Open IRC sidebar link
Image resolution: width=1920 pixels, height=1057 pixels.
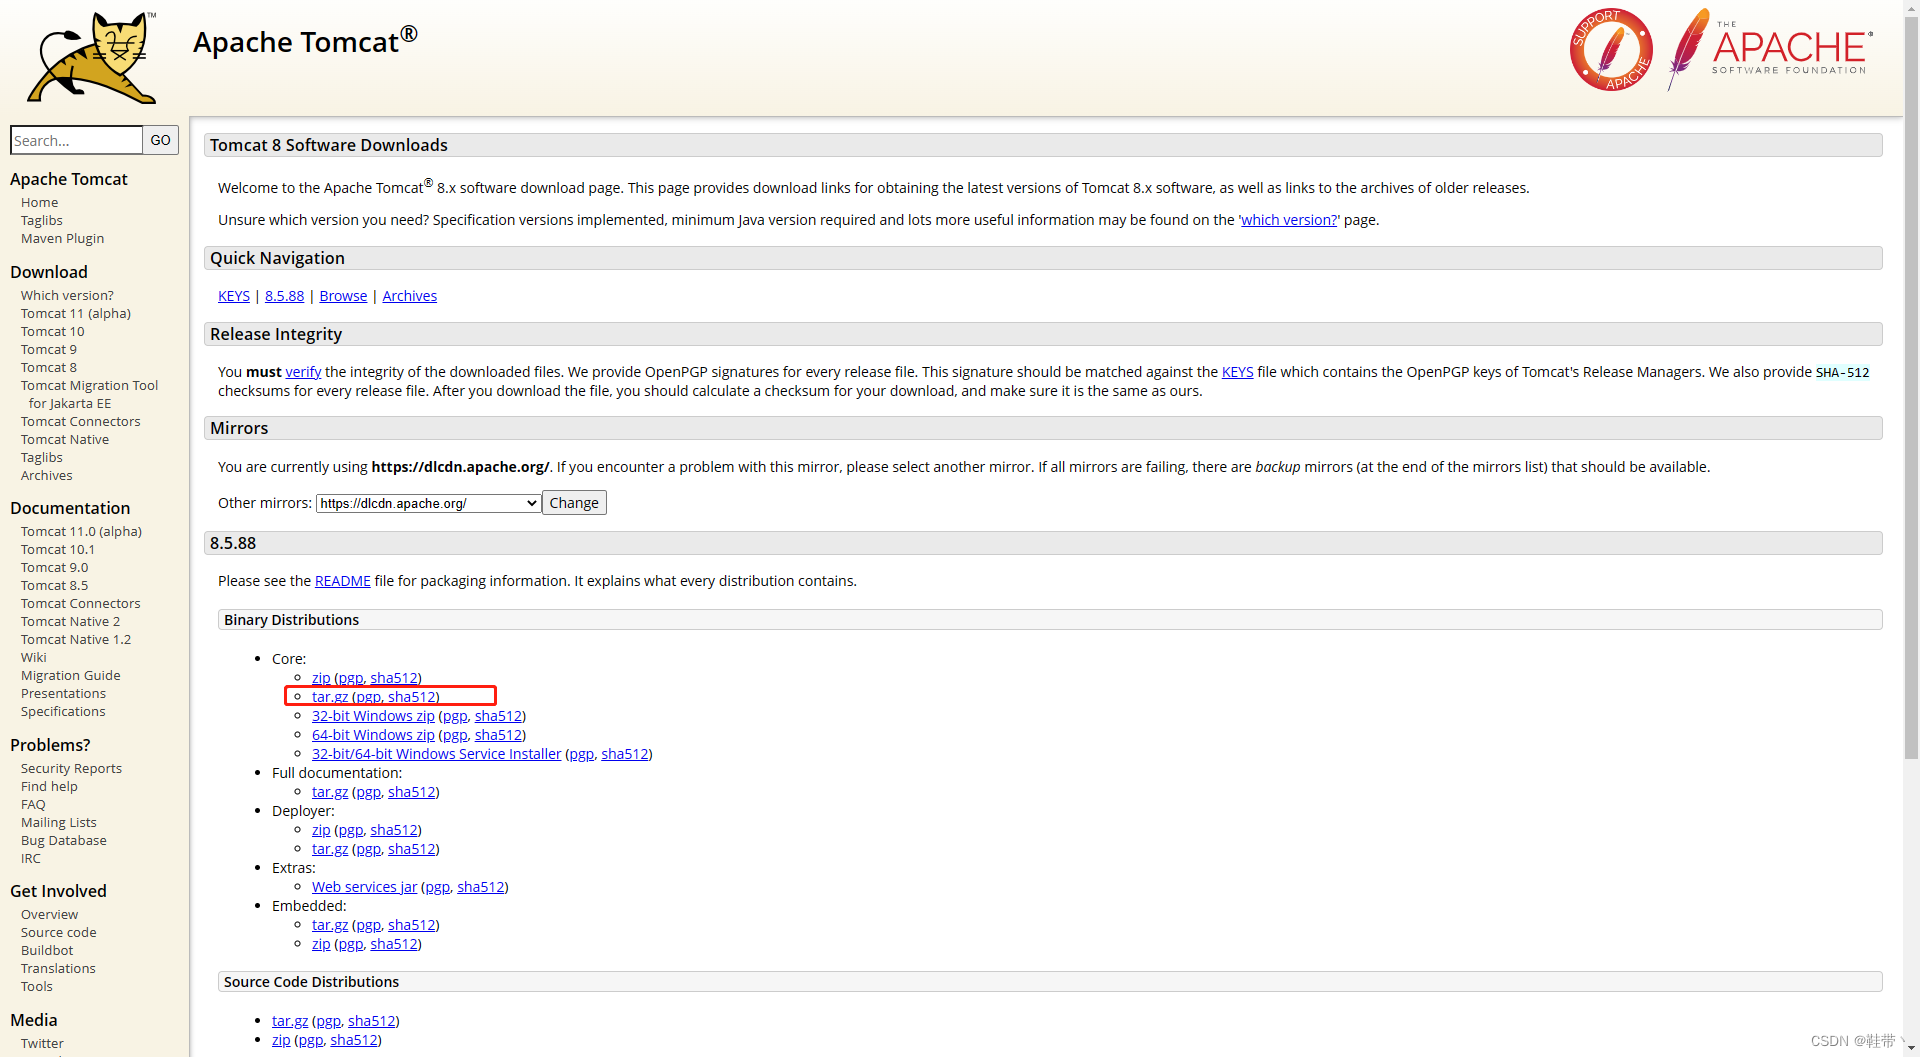pyautogui.click(x=31, y=858)
